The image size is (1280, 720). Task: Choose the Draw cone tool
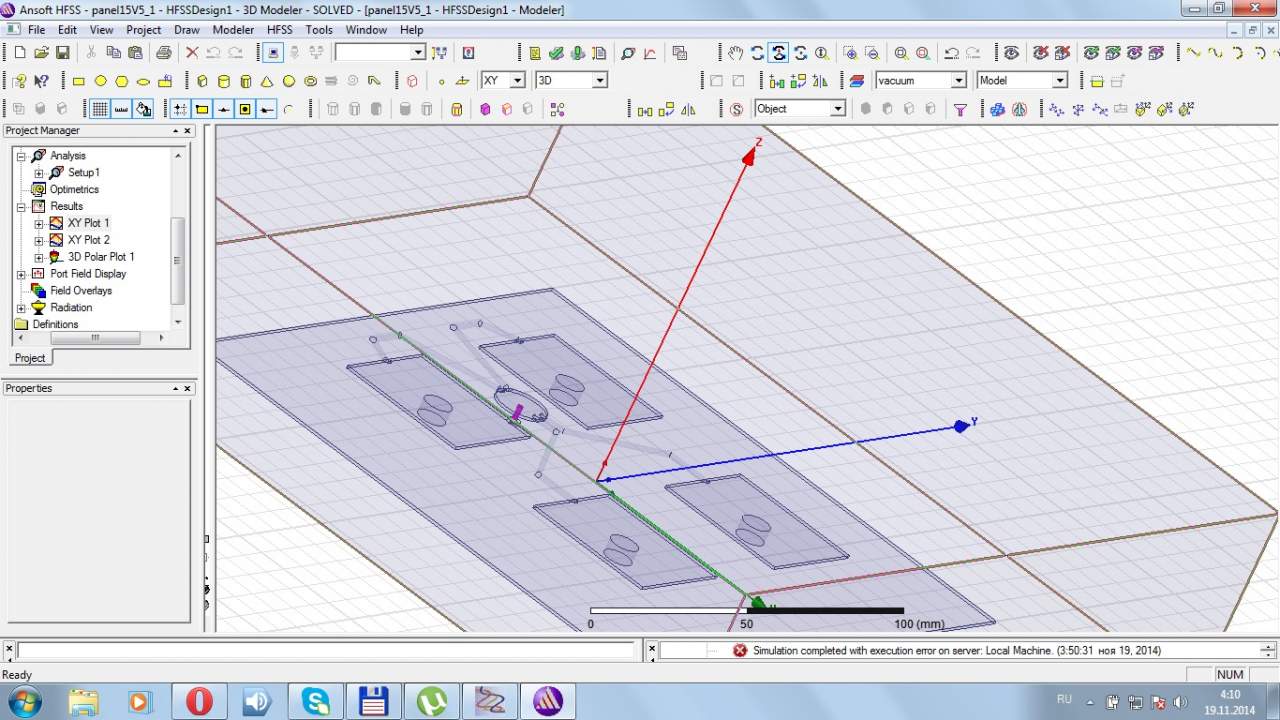click(267, 81)
